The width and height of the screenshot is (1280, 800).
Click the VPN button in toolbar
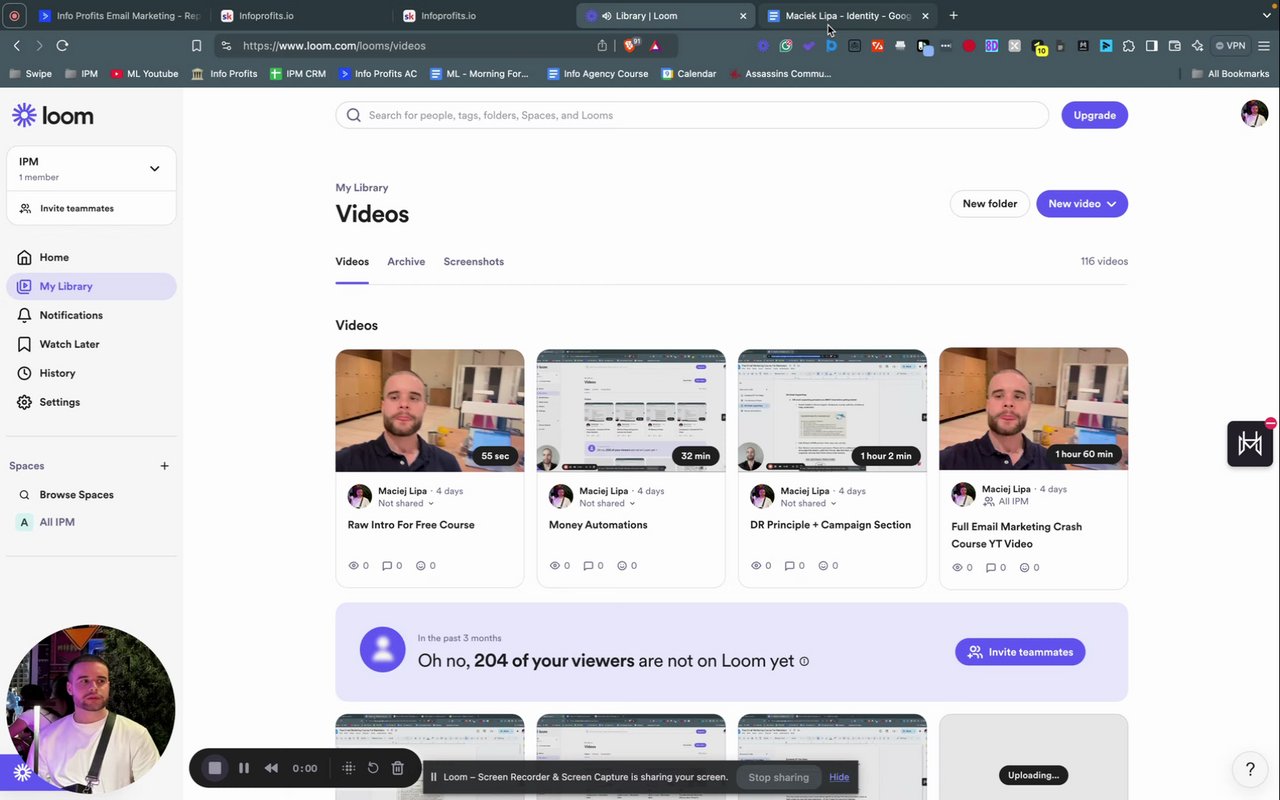click(x=1230, y=46)
